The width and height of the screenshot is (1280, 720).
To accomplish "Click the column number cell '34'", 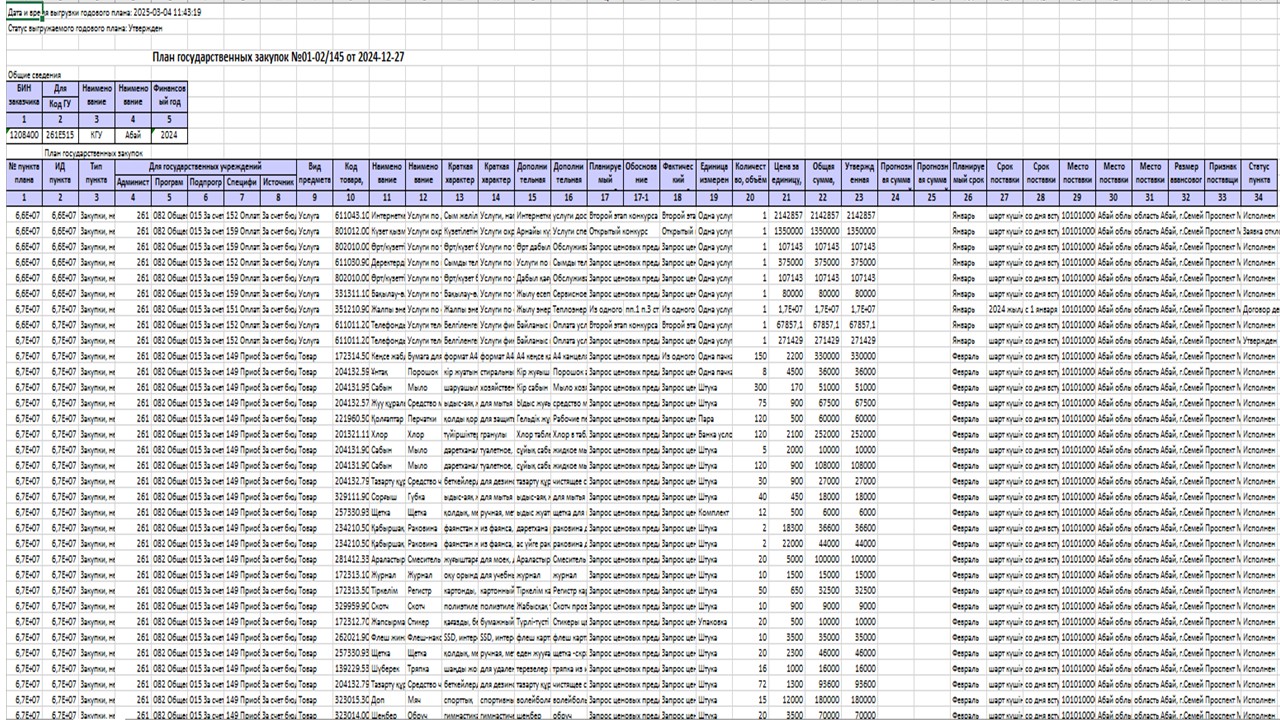I will coord(1259,198).
